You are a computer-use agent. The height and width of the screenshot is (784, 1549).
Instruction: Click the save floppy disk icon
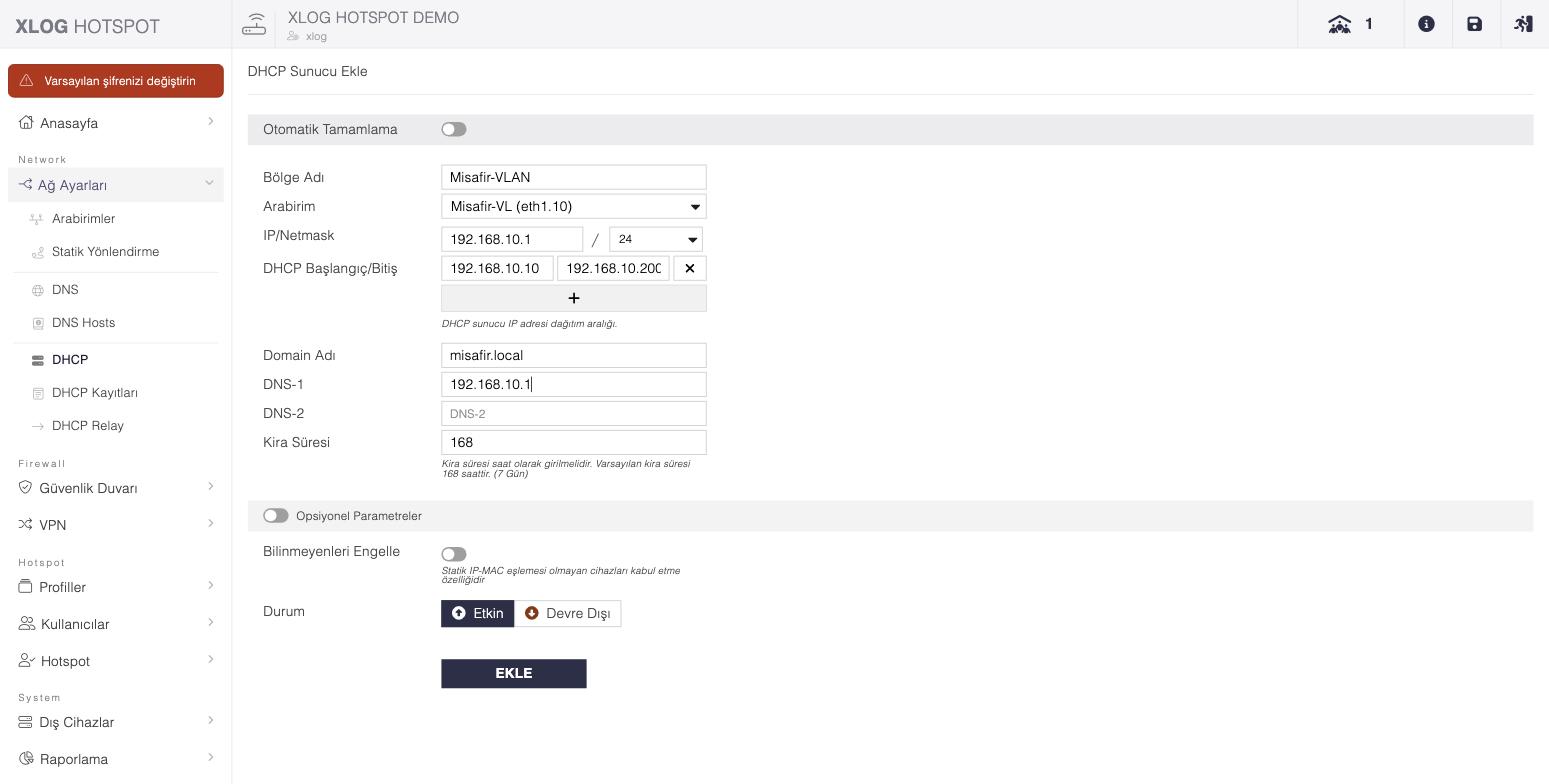[x=1474, y=24]
